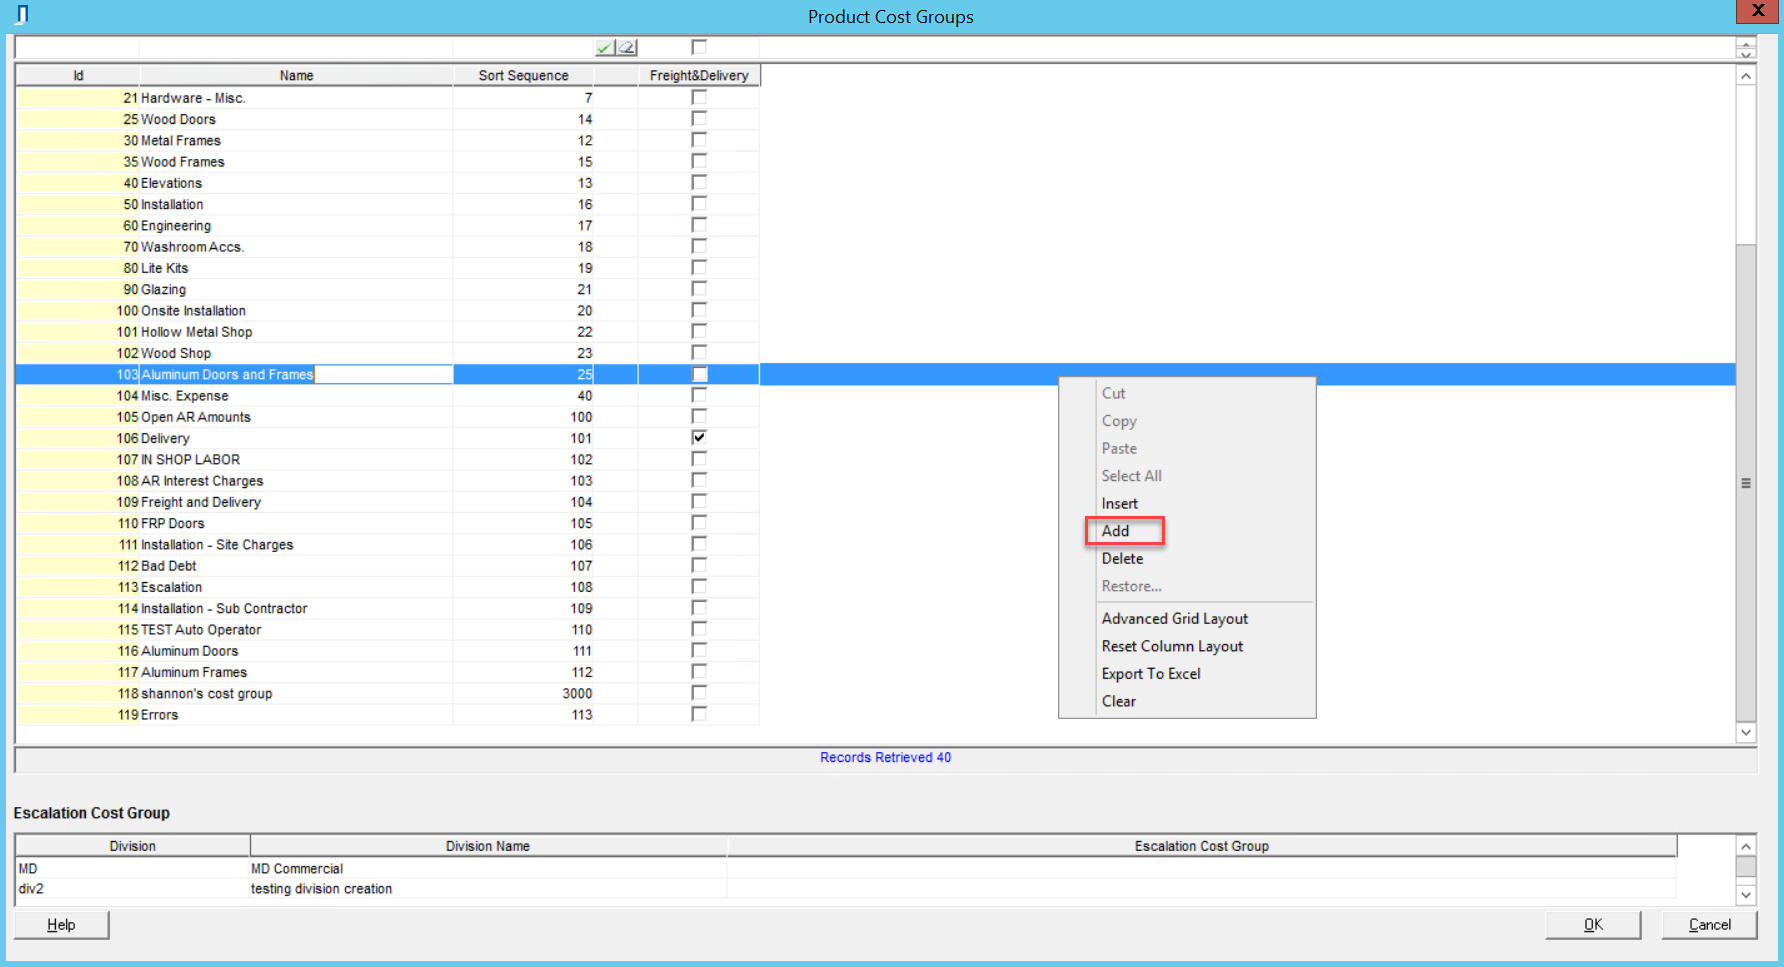This screenshot has height=967, width=1784.
Task: Select the Bad Debt row name
Action: (169, 566)
